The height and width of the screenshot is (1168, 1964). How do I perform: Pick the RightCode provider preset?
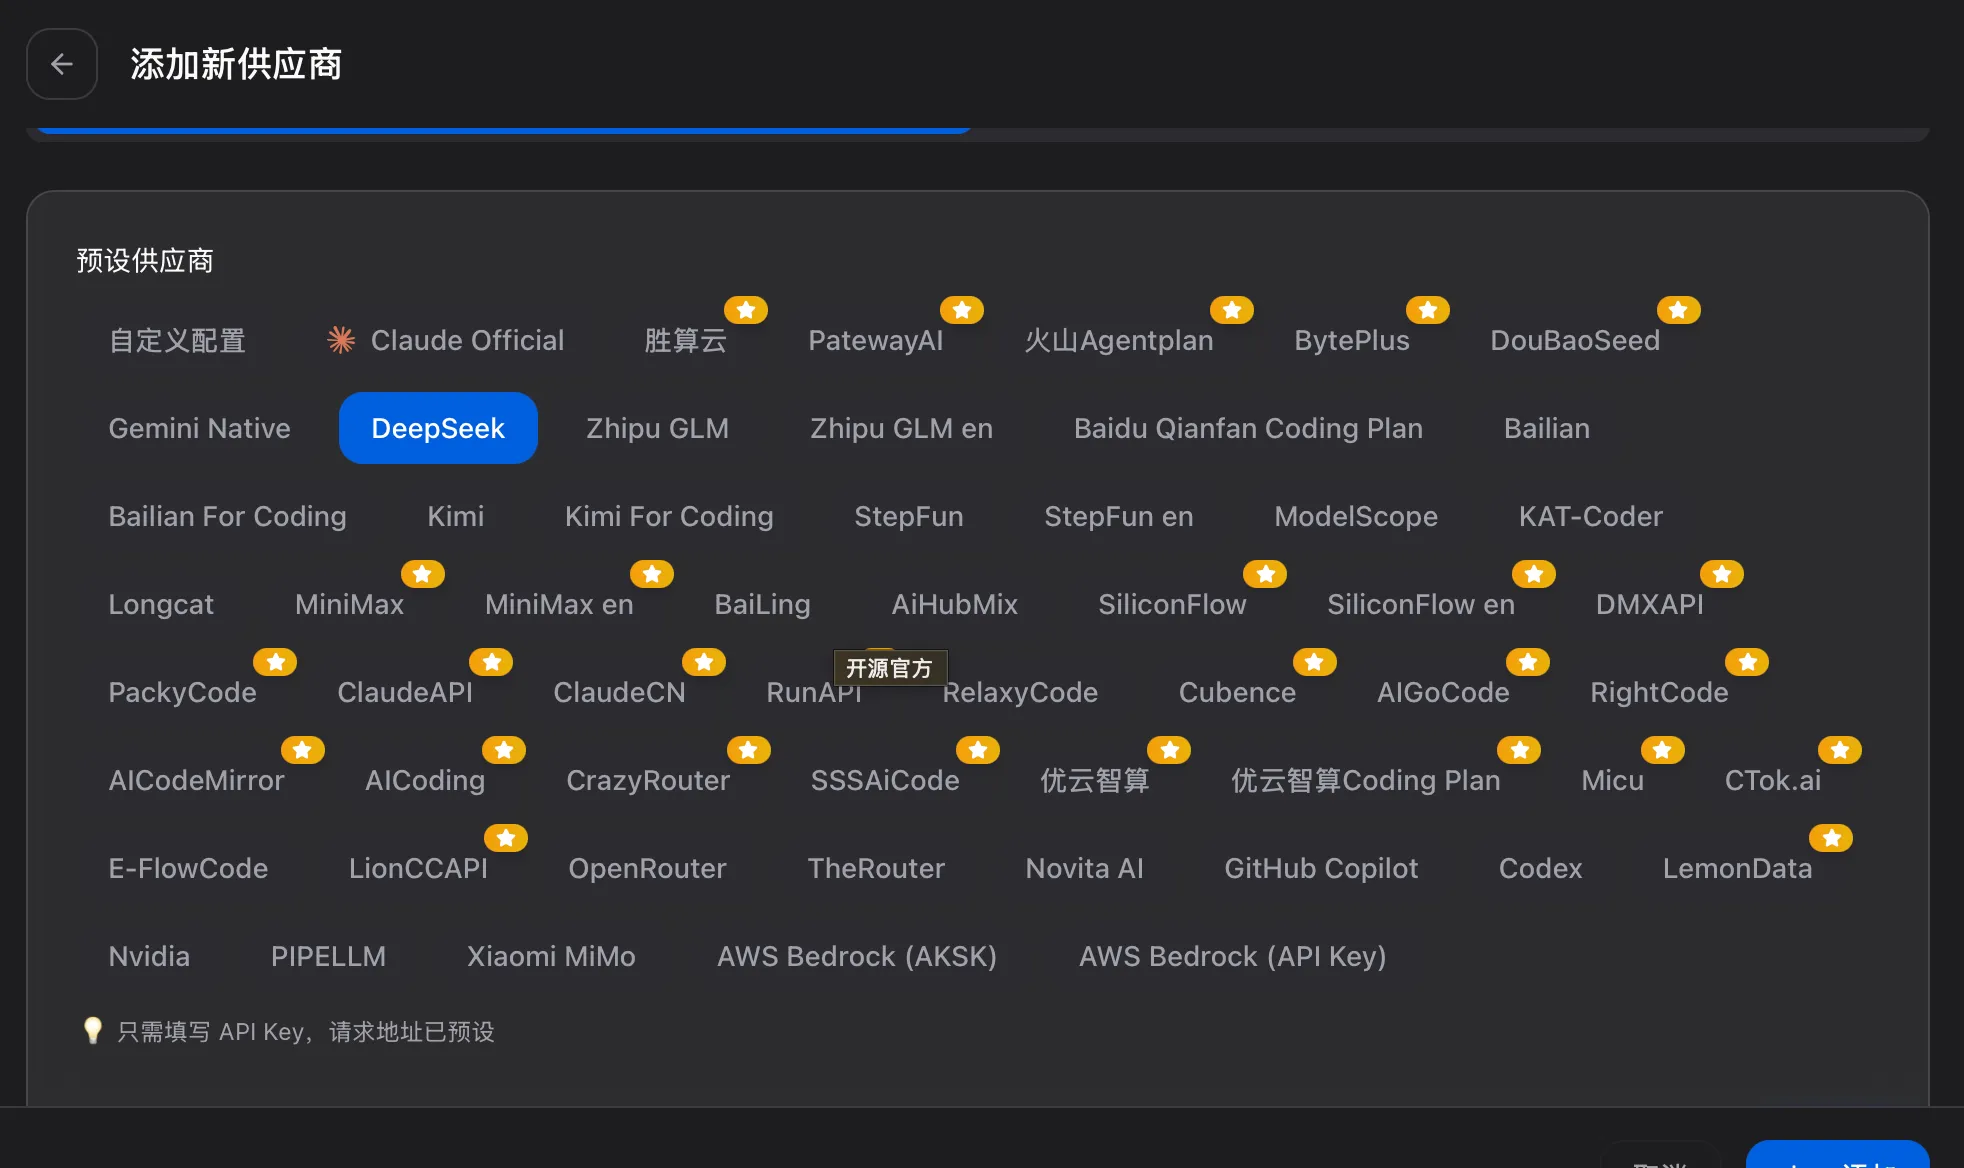[1660, 692]
